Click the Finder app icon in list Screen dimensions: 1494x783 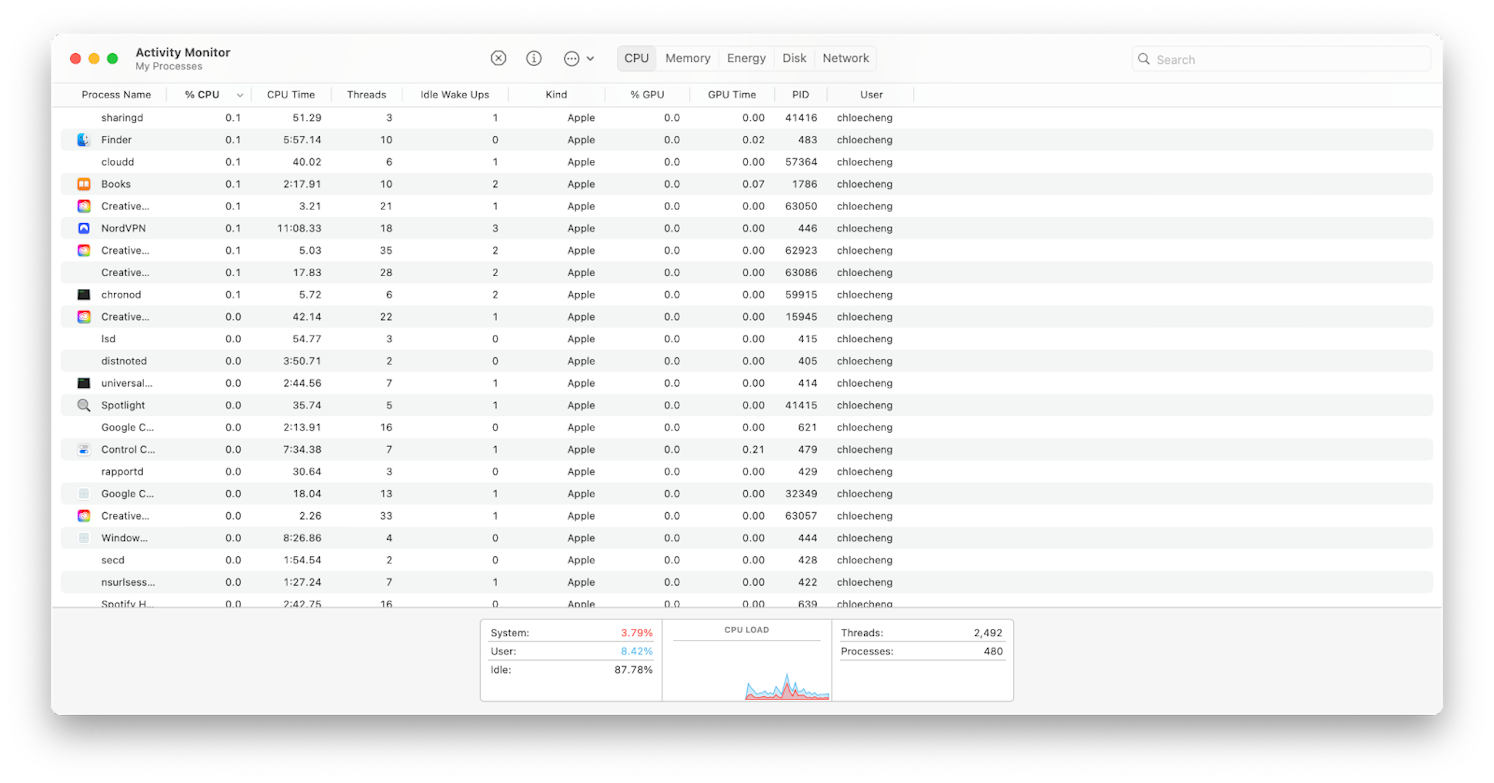[84, 140]
